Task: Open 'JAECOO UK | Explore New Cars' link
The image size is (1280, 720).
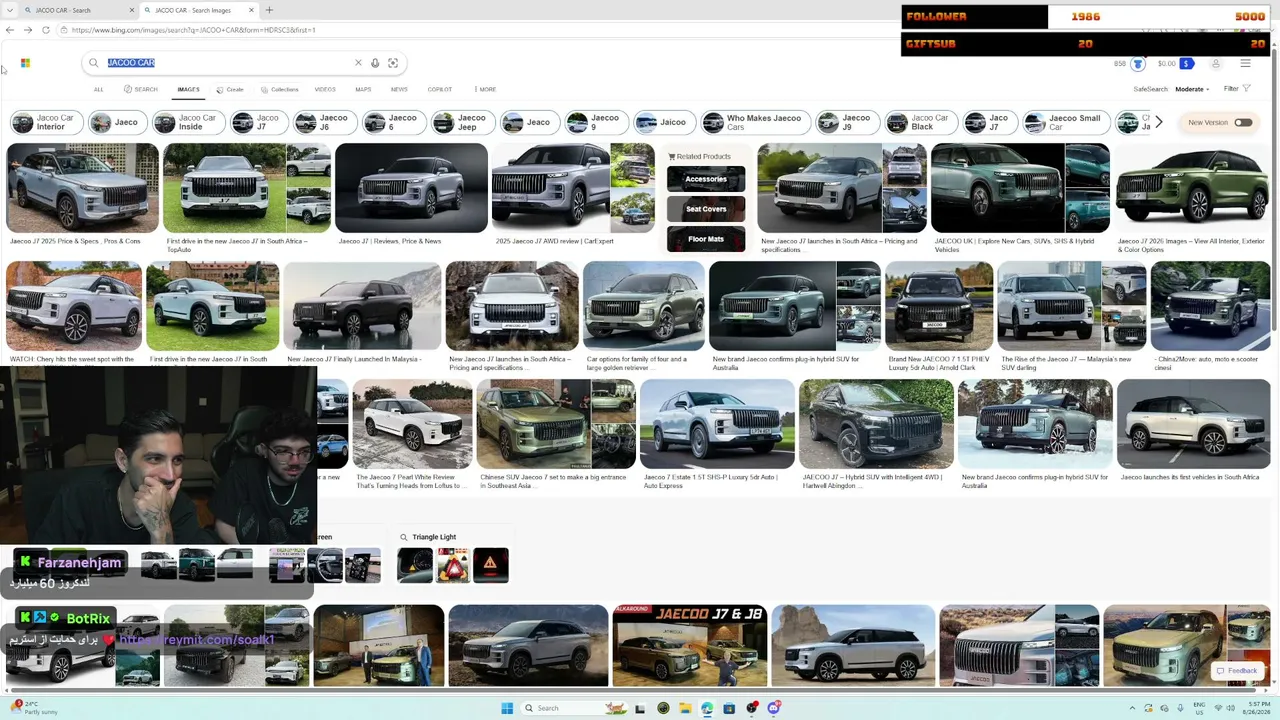Action: (x=1014, y=245)
